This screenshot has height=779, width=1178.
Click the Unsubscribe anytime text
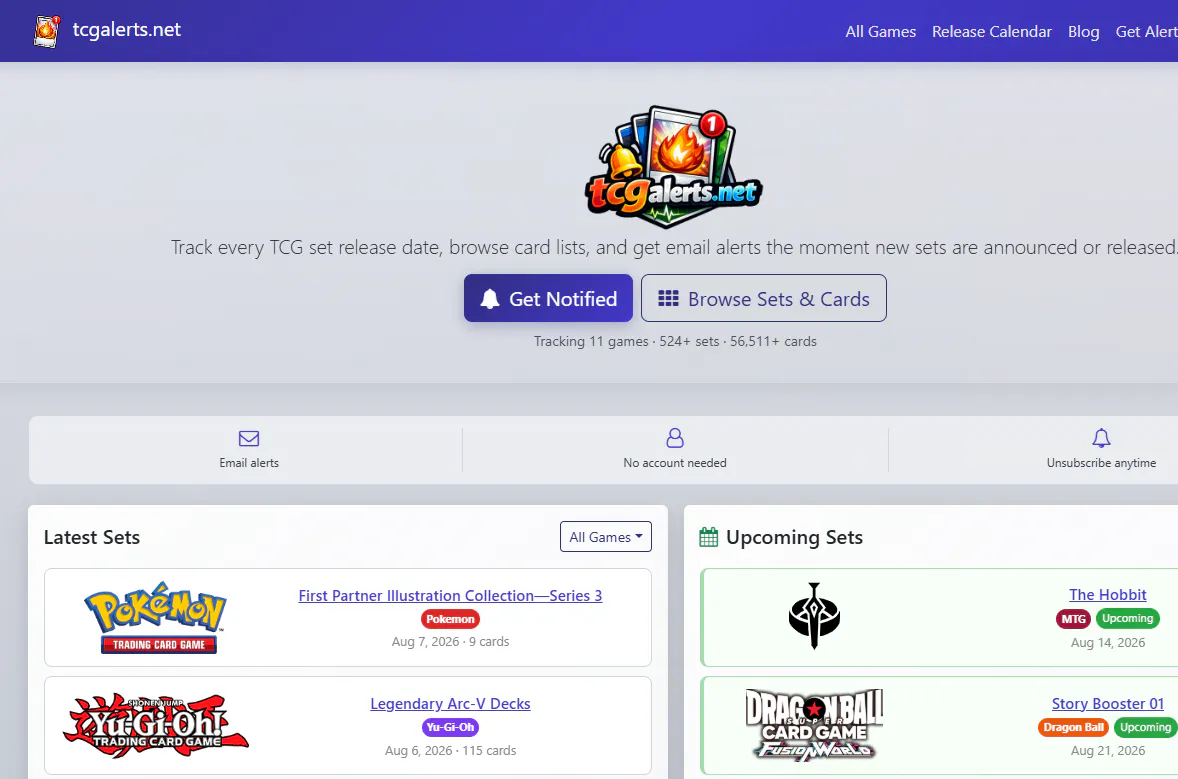point(1101,463)
